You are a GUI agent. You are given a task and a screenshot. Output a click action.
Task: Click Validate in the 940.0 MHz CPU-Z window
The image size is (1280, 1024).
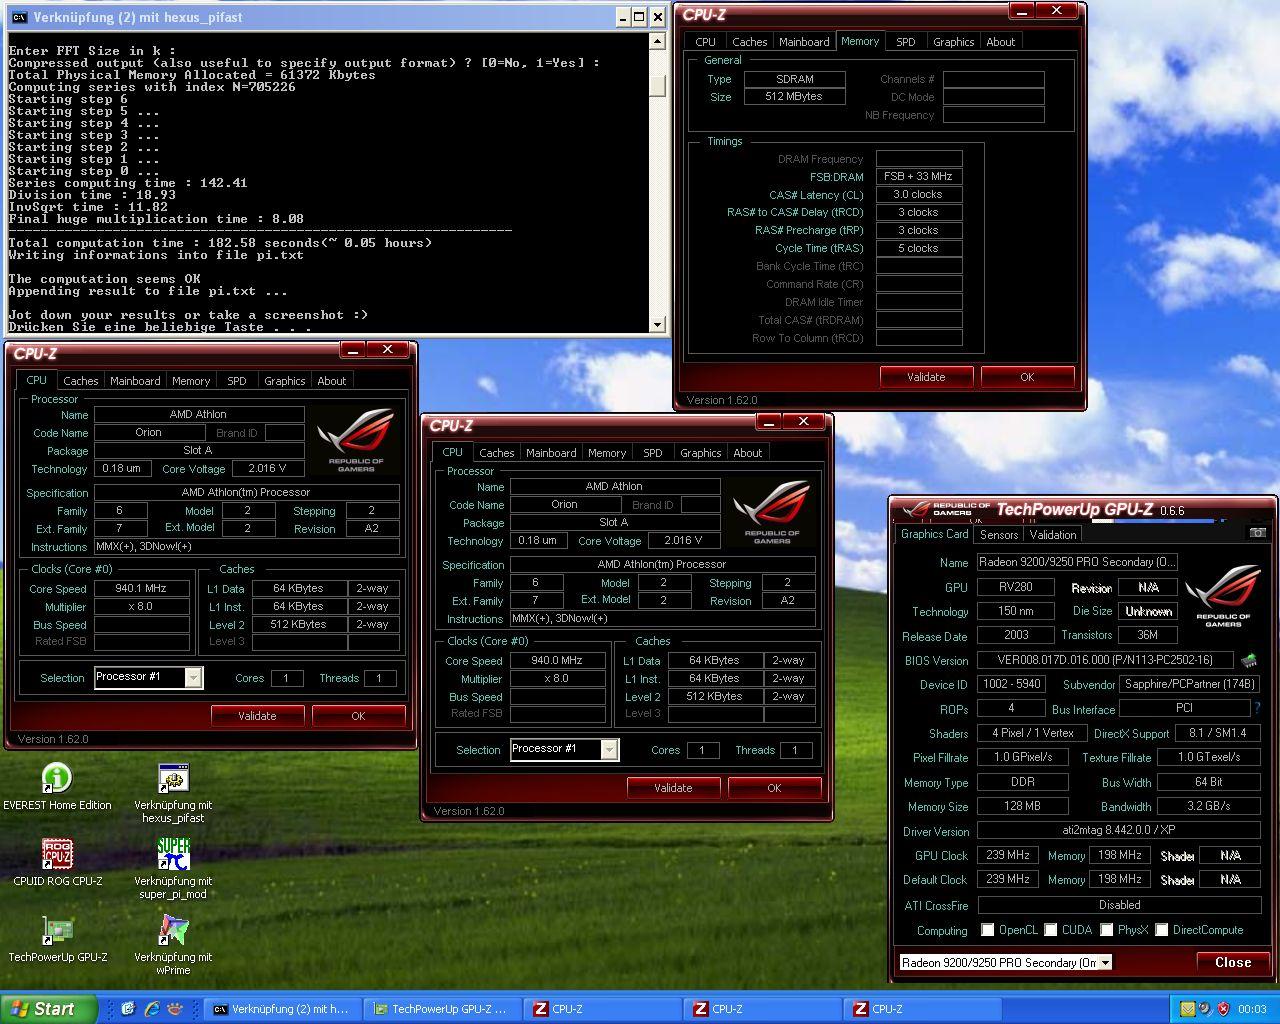click(673, 788)
